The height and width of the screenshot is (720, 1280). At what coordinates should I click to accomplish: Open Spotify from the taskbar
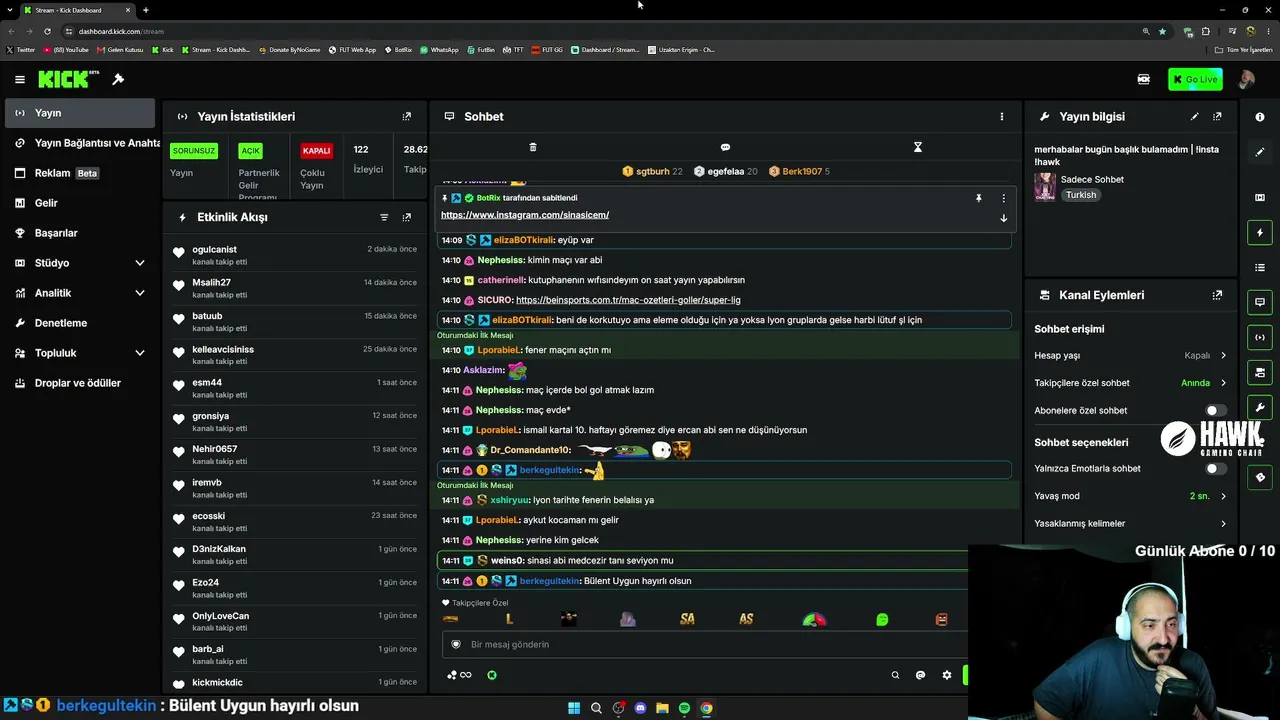point(684,708)
